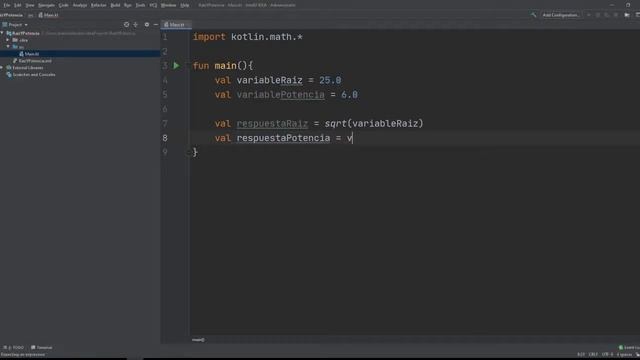This screenshot has height=360, width=640.
Task: Click import kotlin.math.* on line 1
Action: 247,37
